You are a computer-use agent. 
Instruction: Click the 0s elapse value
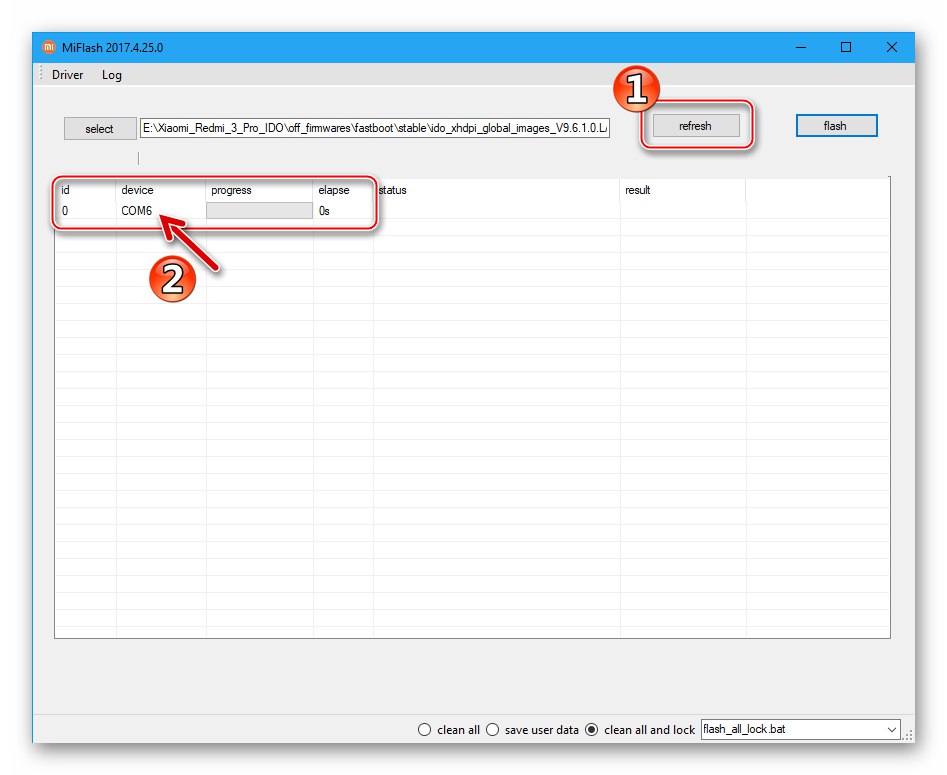(324, 211)
